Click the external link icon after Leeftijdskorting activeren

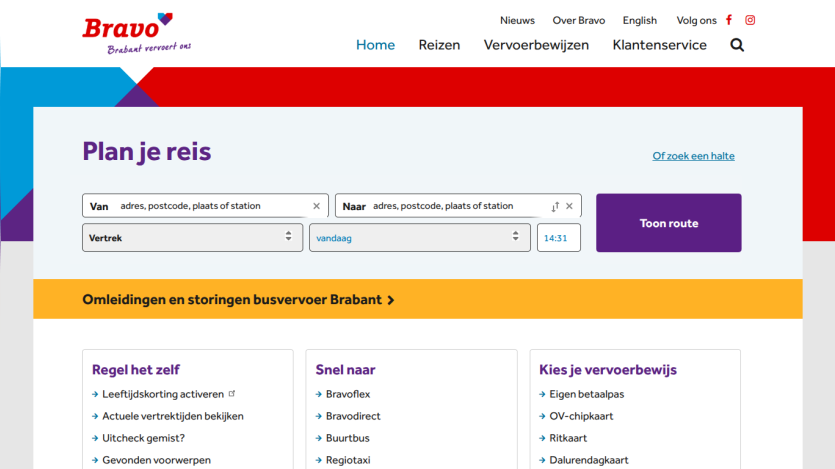pyautogui.click(x=232, y=393)
